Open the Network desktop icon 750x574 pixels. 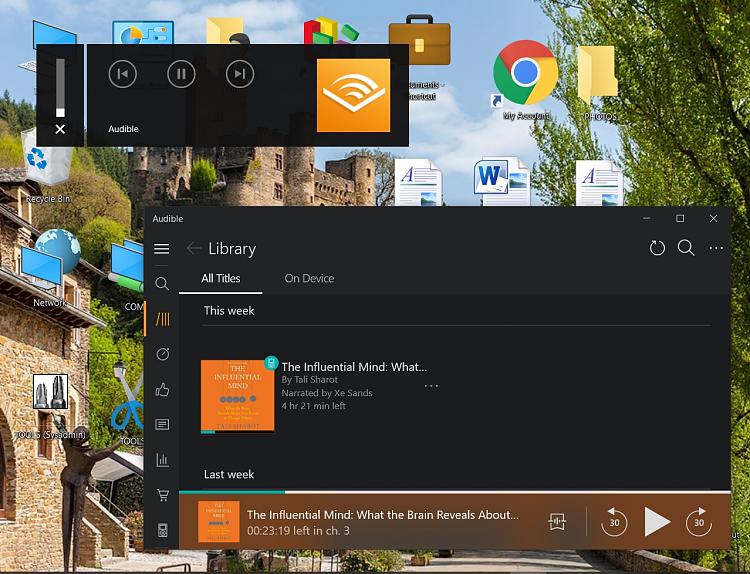pyautogui.click(x=50, y=268)
